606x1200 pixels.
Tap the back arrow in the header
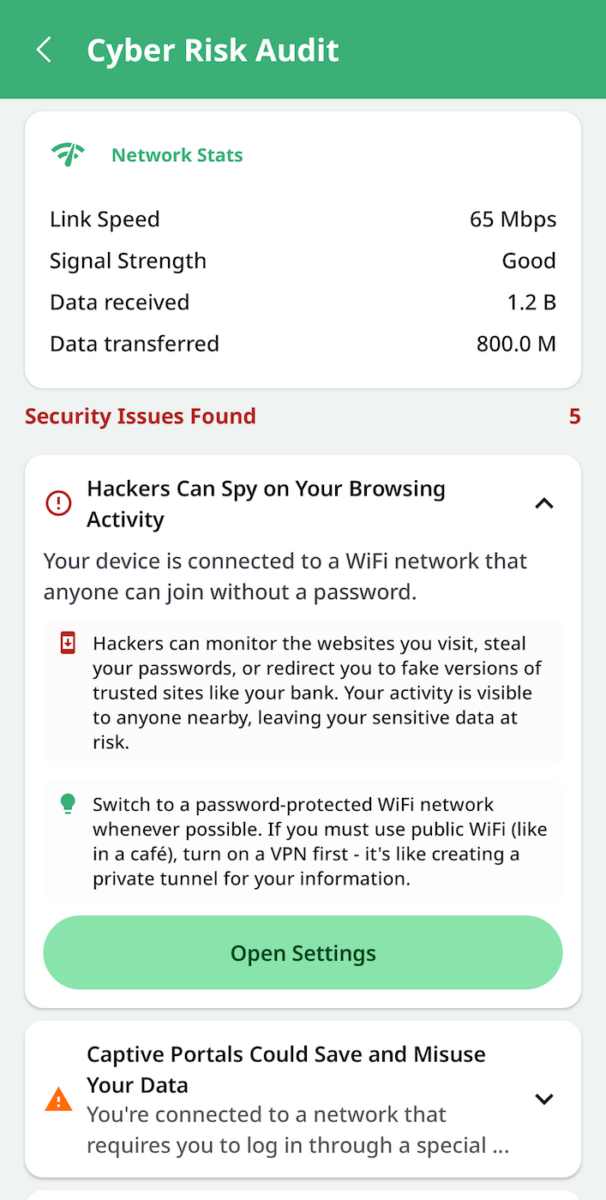(x=43, y=48)
